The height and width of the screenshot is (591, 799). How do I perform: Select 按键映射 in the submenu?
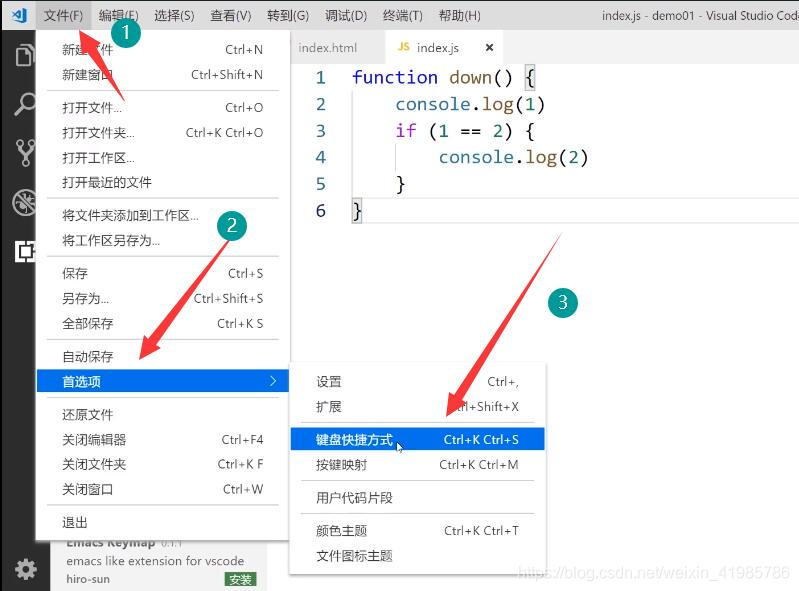coord(417,465)
